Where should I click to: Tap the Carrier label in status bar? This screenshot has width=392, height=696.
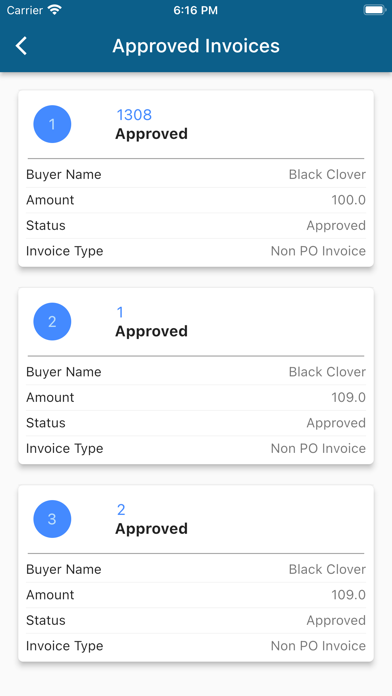[x=25, y=10]
